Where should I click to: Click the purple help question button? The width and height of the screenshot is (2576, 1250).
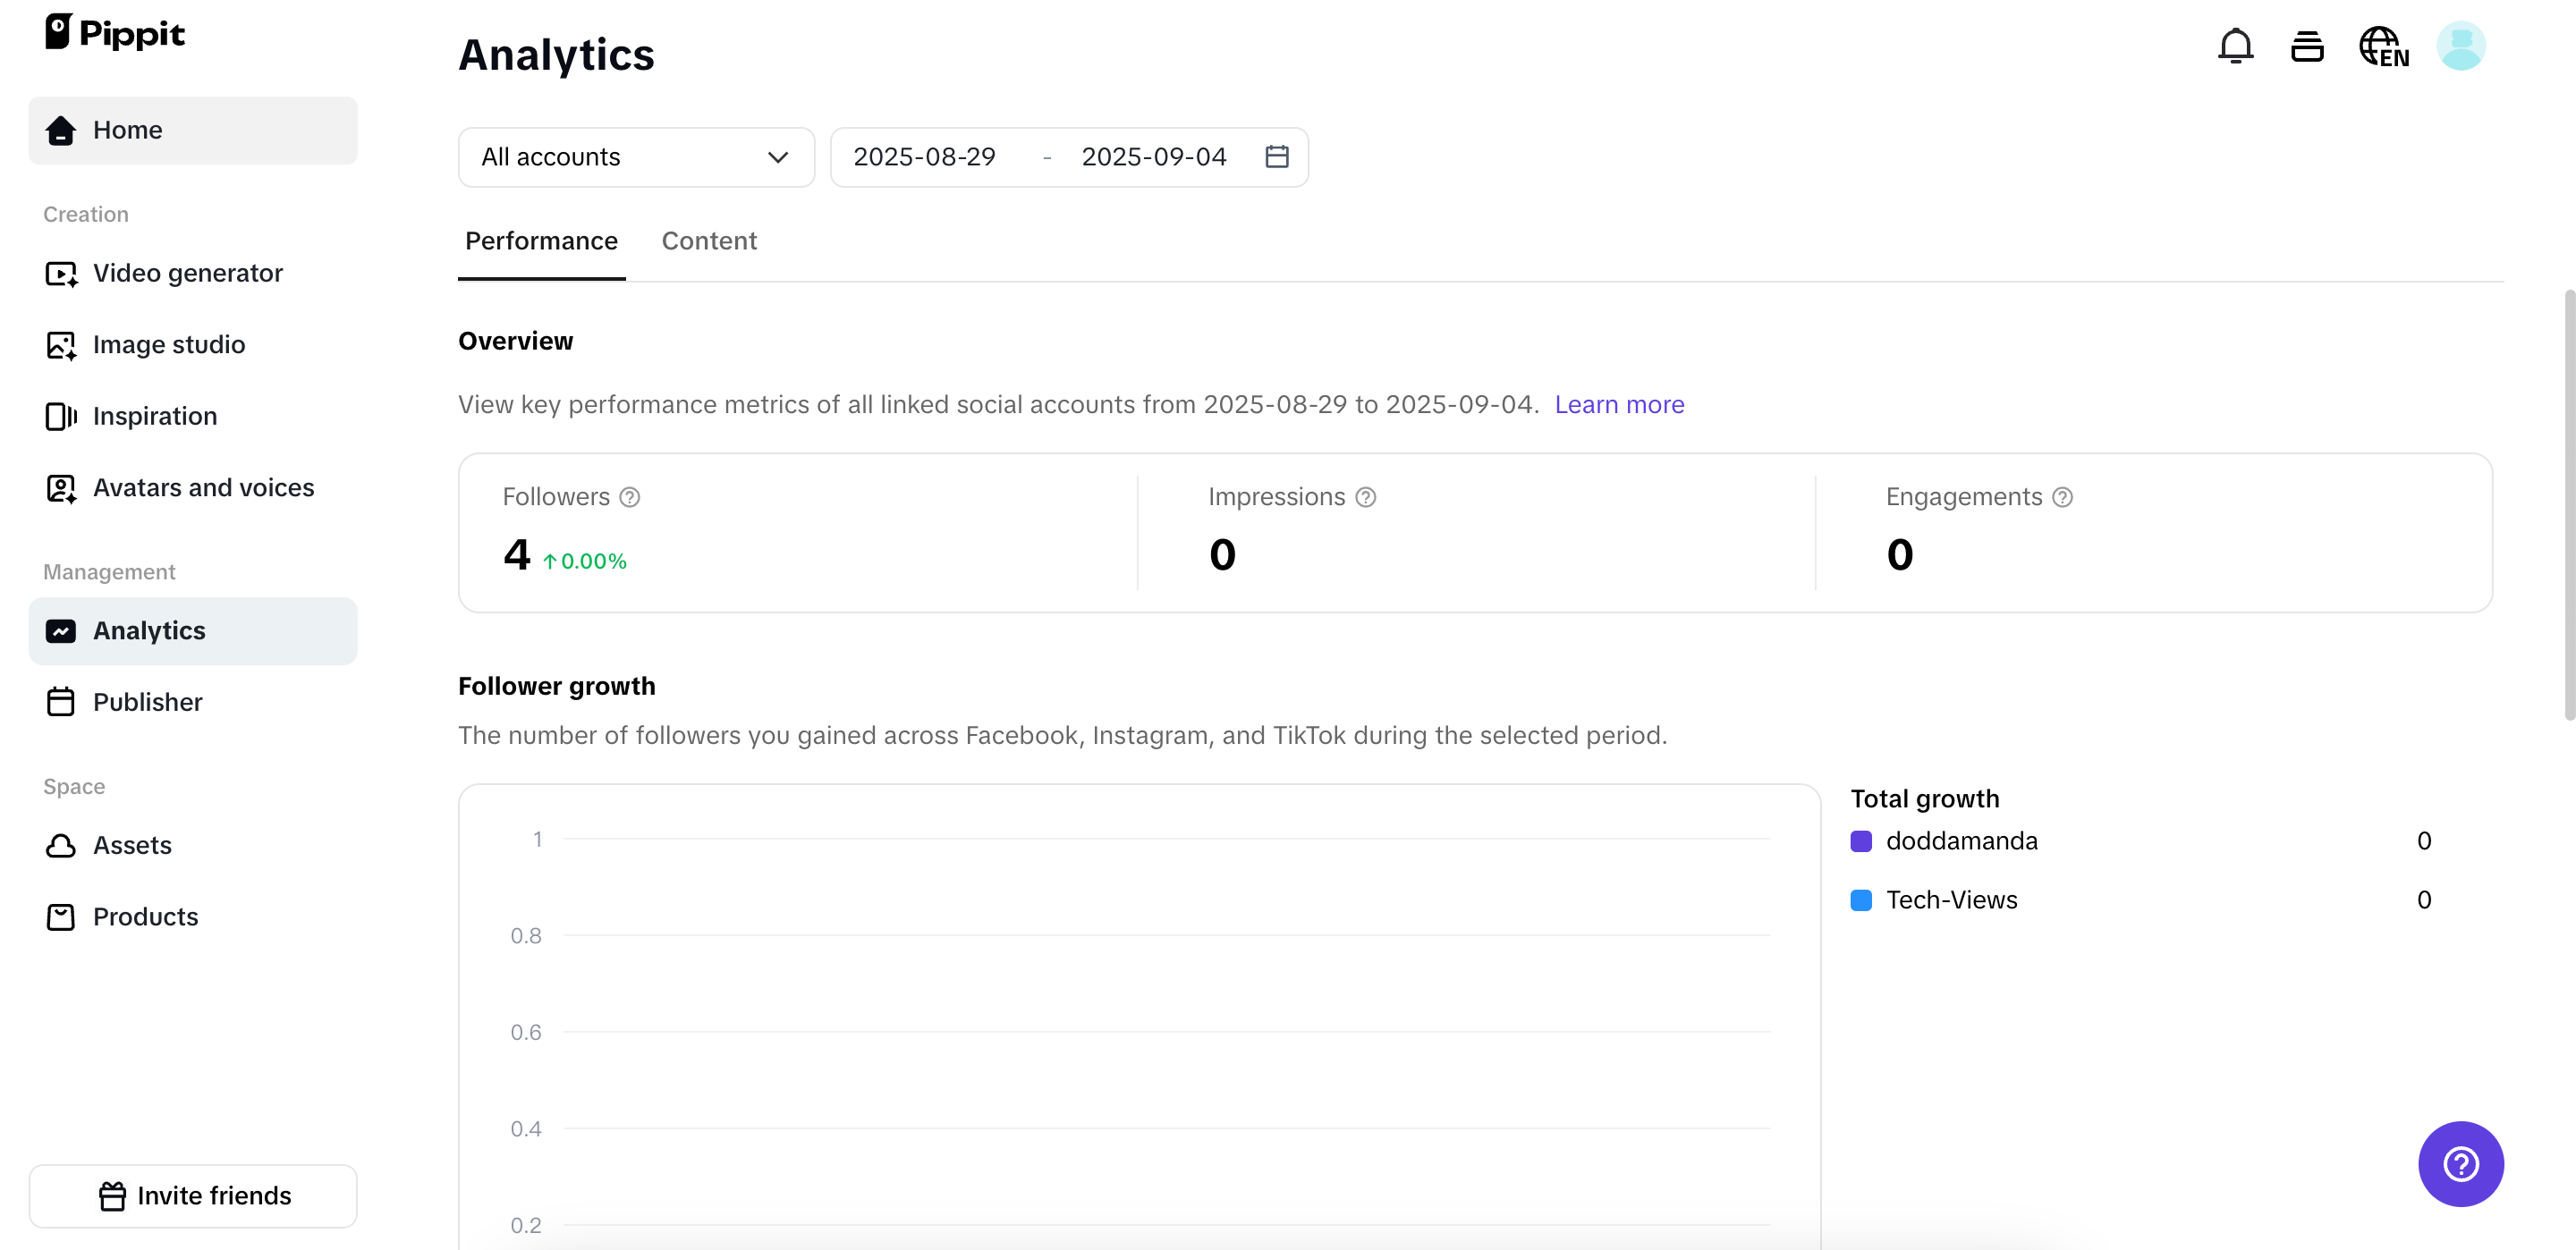click(2460, 1163)
